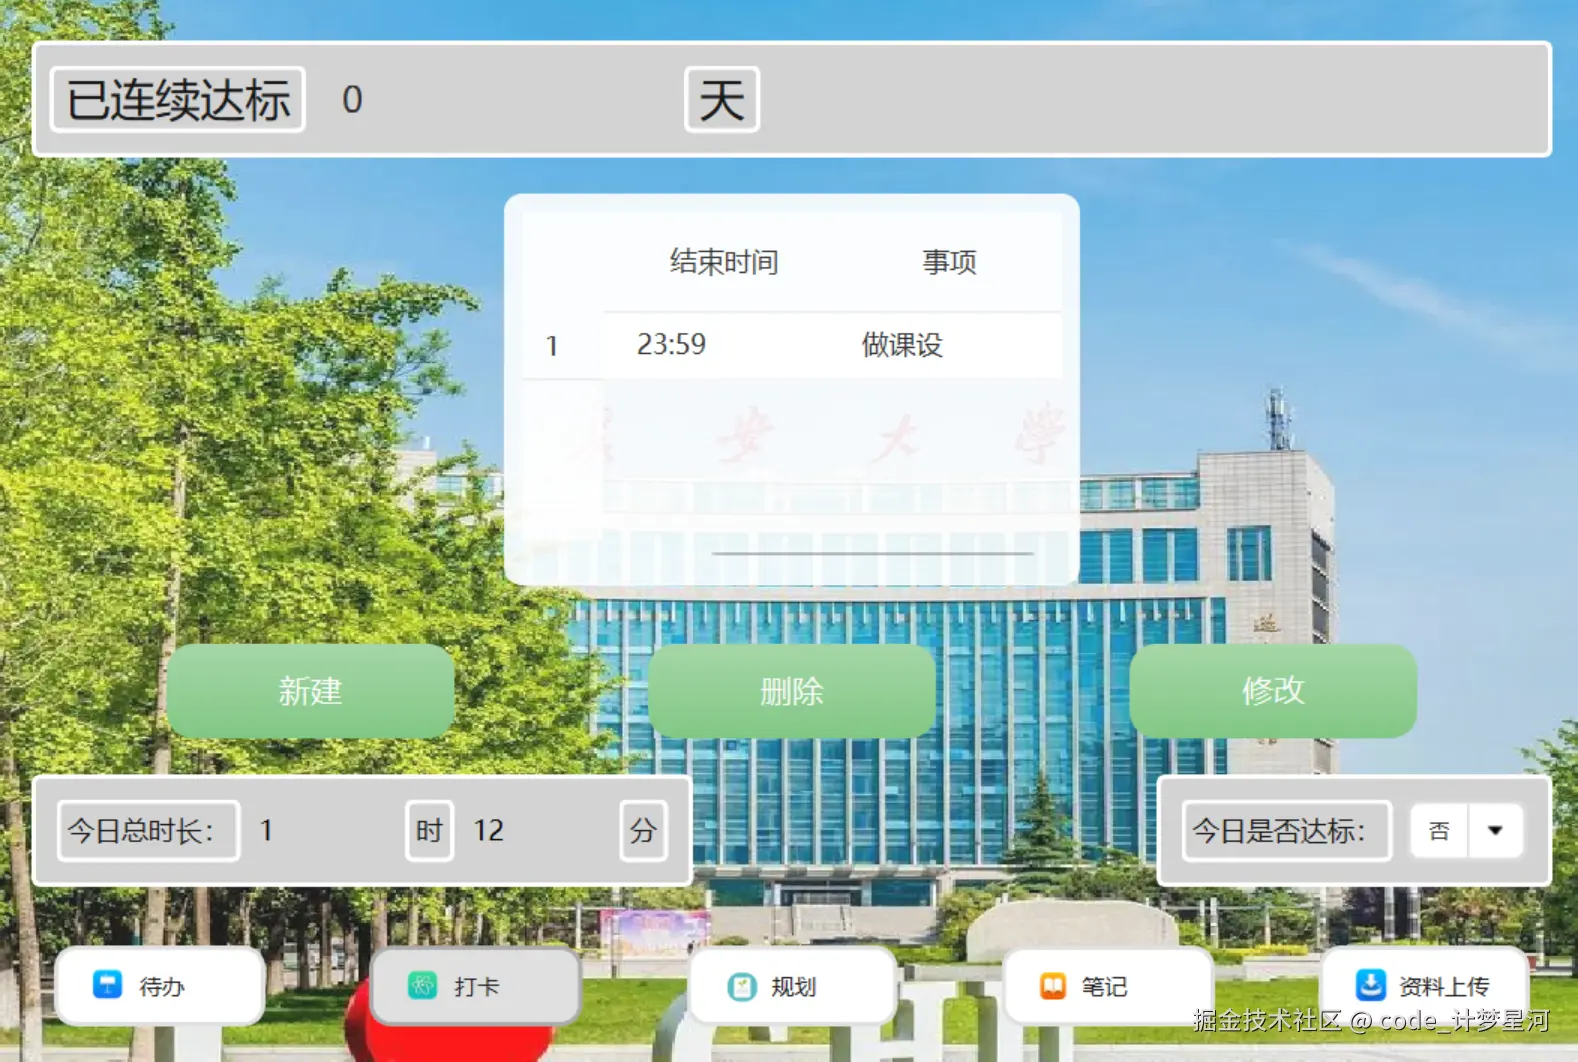The height and width of the screenshot is (1062, 1578).
Task: Click the 删除 button
Action: coord(791,691)
